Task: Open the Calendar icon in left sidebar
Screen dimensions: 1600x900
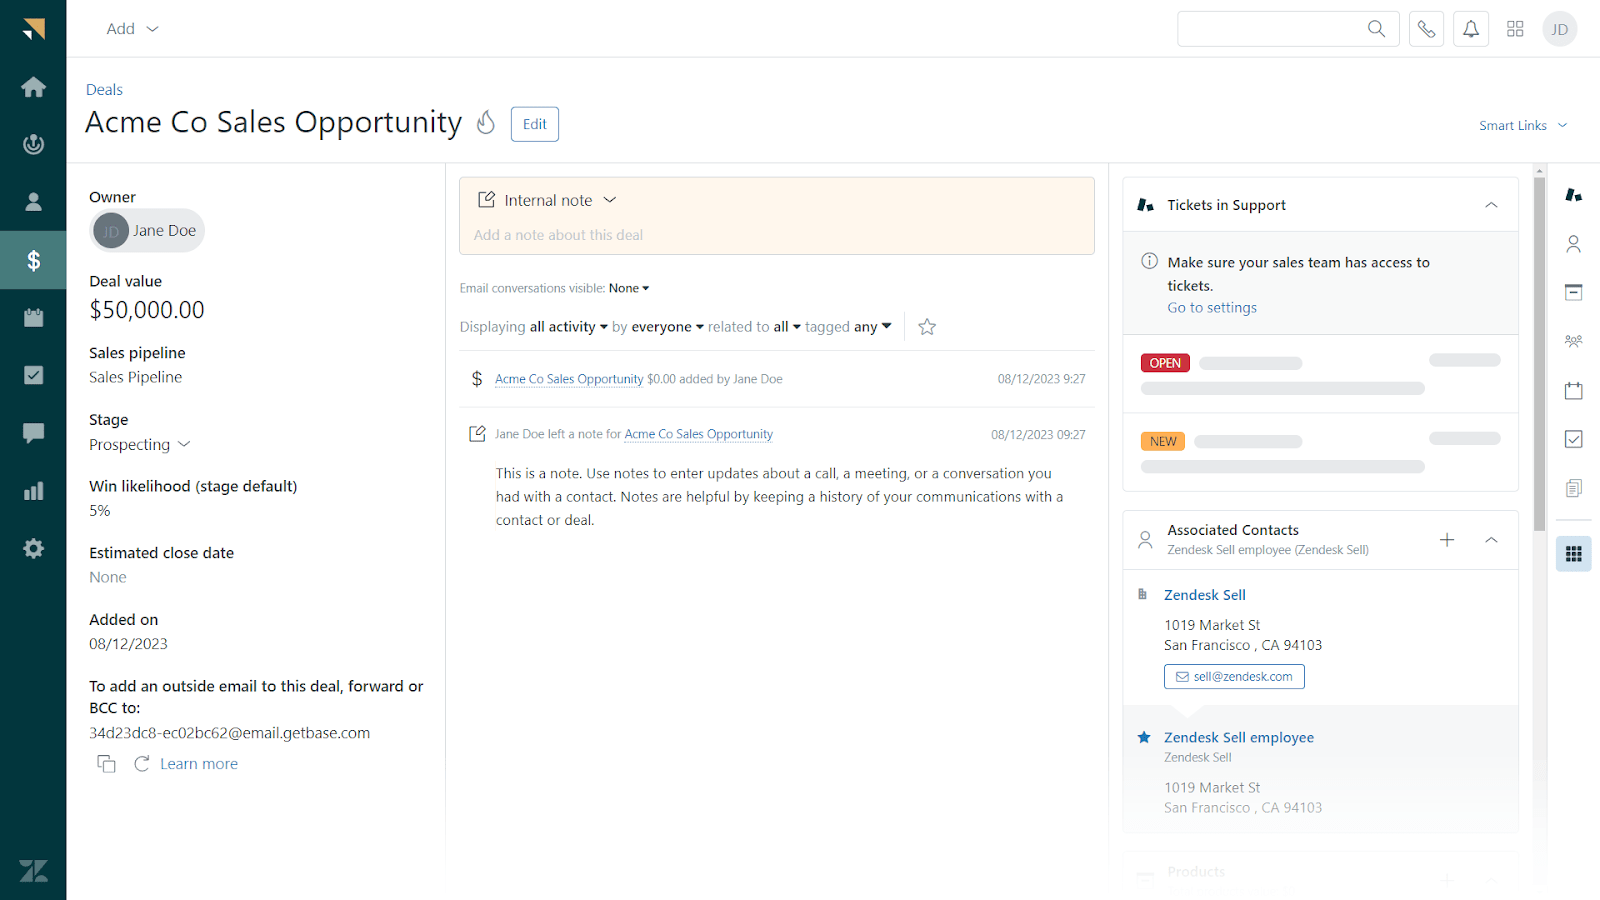Action: pos(33,316)
